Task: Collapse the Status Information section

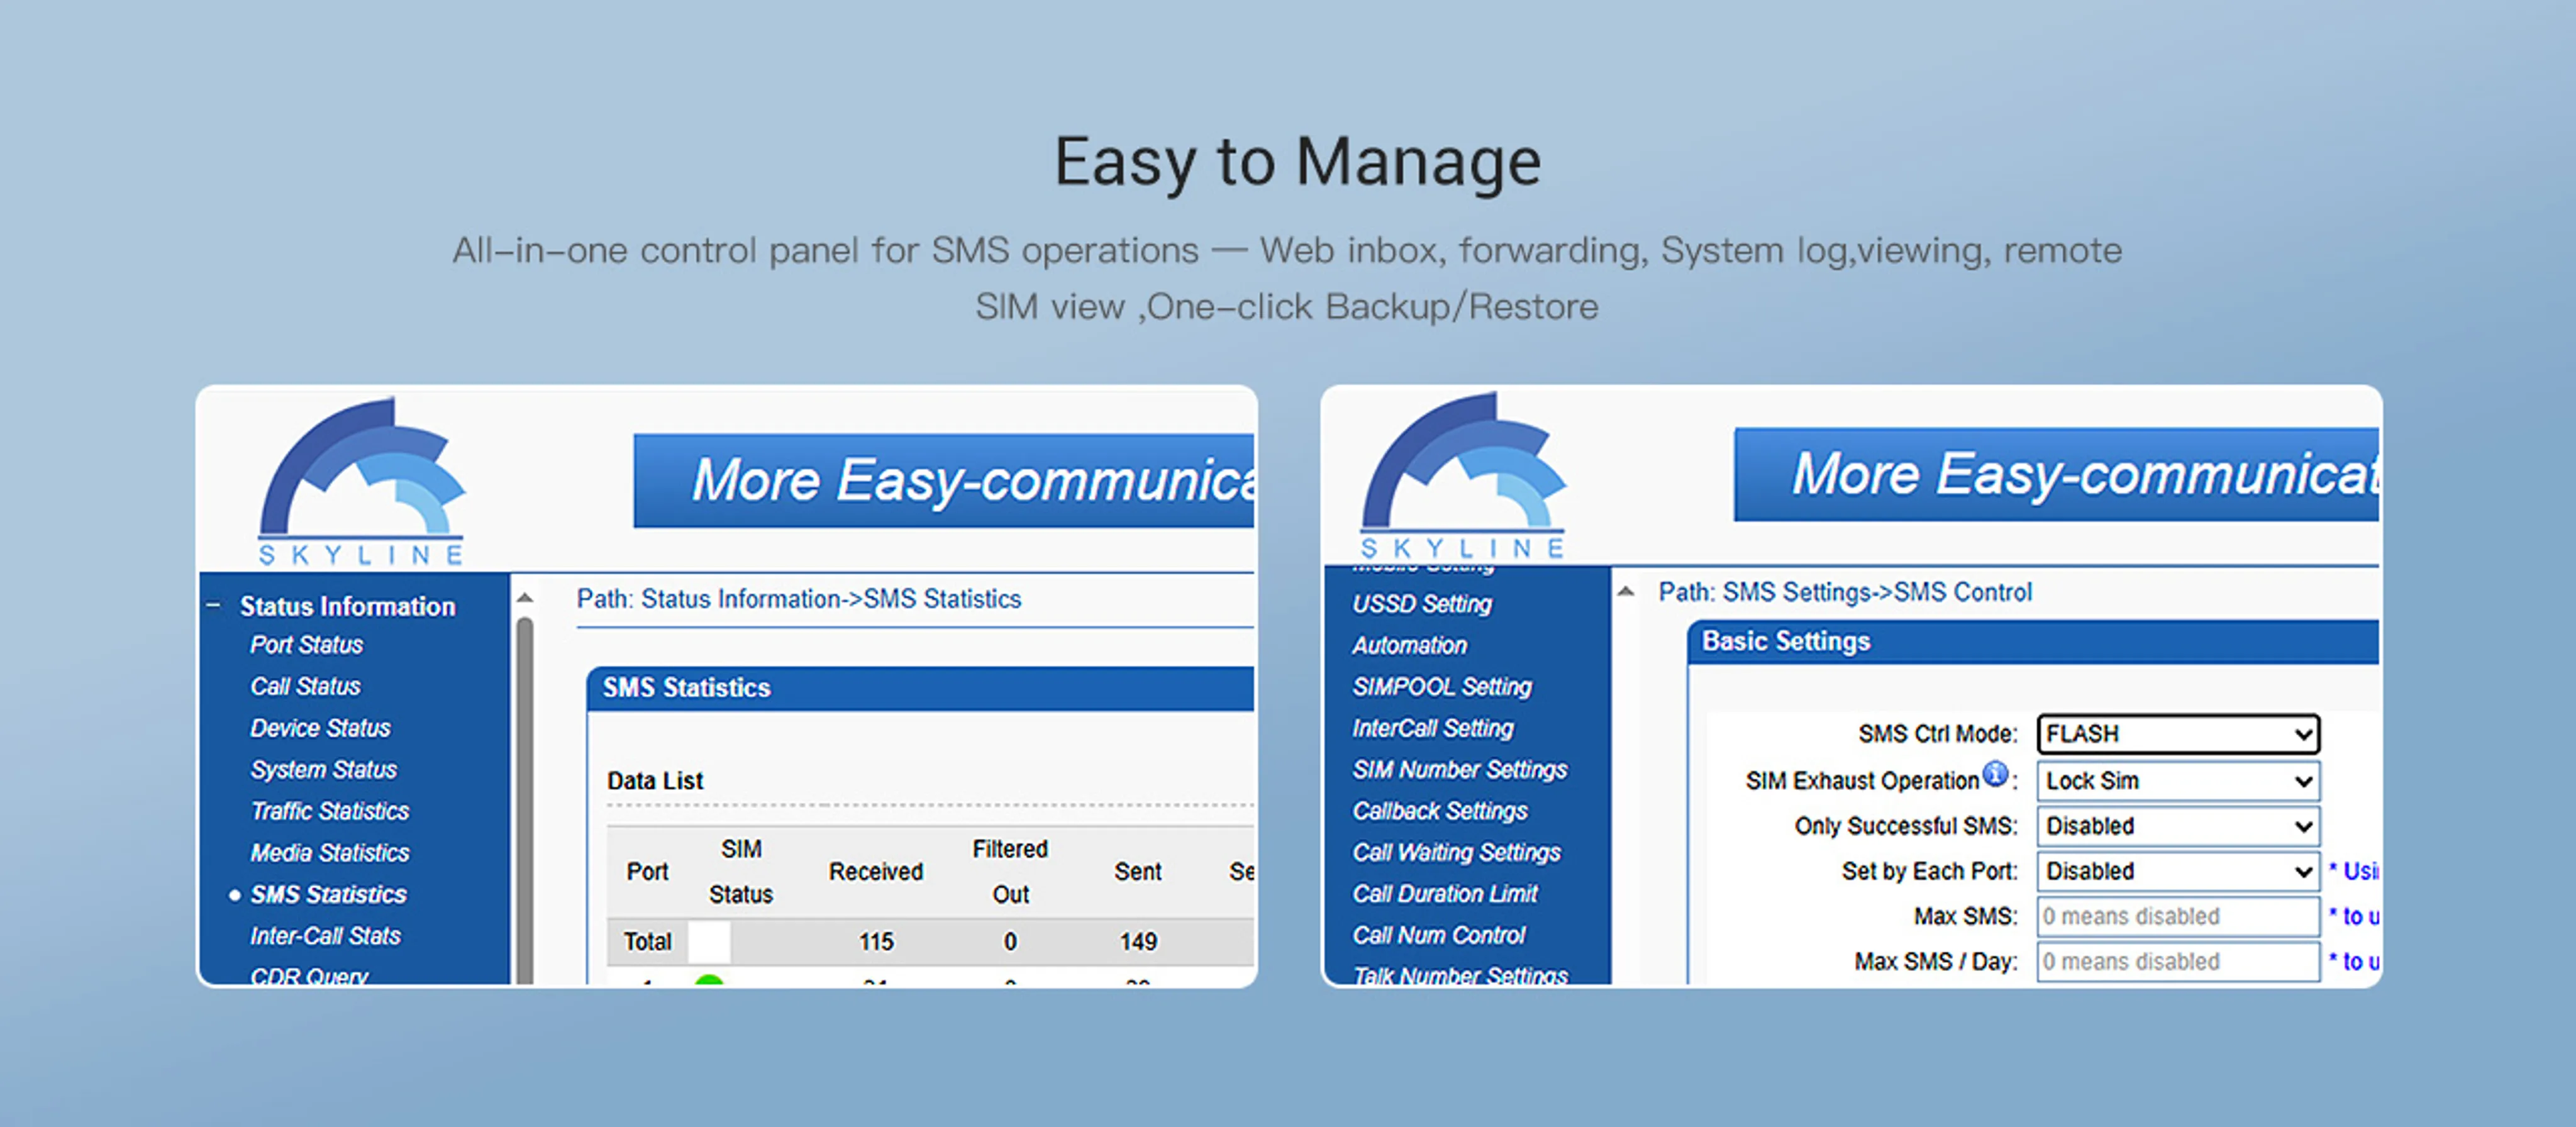Action: click(213, 604)
